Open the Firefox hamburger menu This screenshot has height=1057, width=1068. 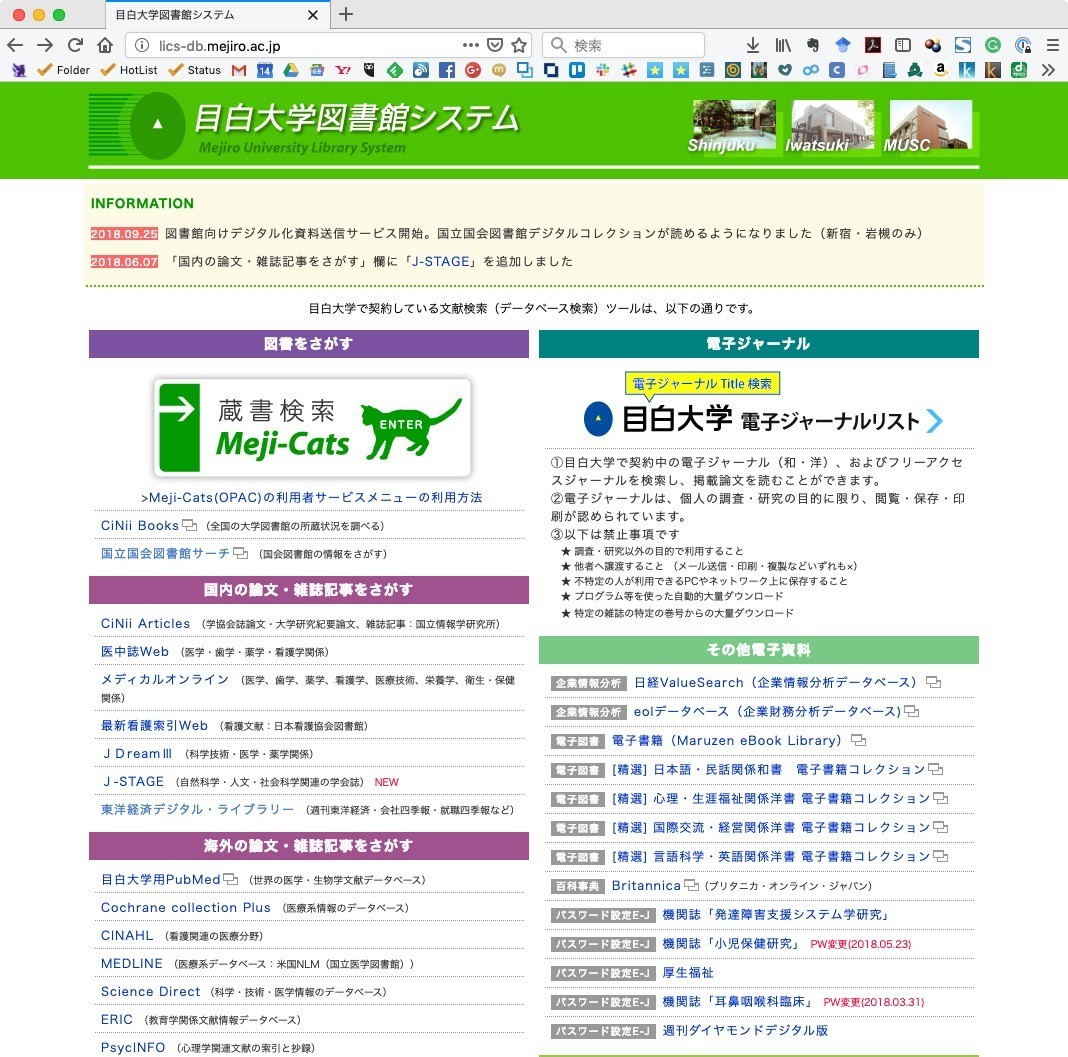(1052, 46)
